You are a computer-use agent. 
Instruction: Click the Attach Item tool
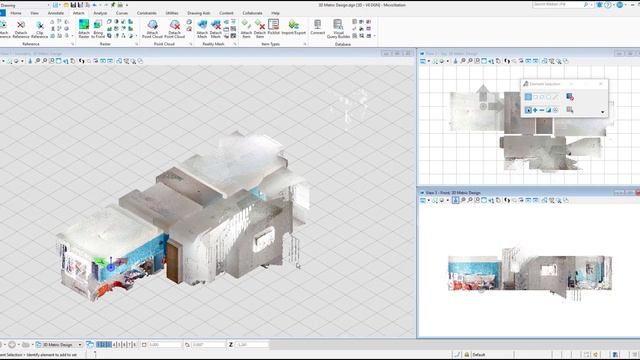[246, 29]
